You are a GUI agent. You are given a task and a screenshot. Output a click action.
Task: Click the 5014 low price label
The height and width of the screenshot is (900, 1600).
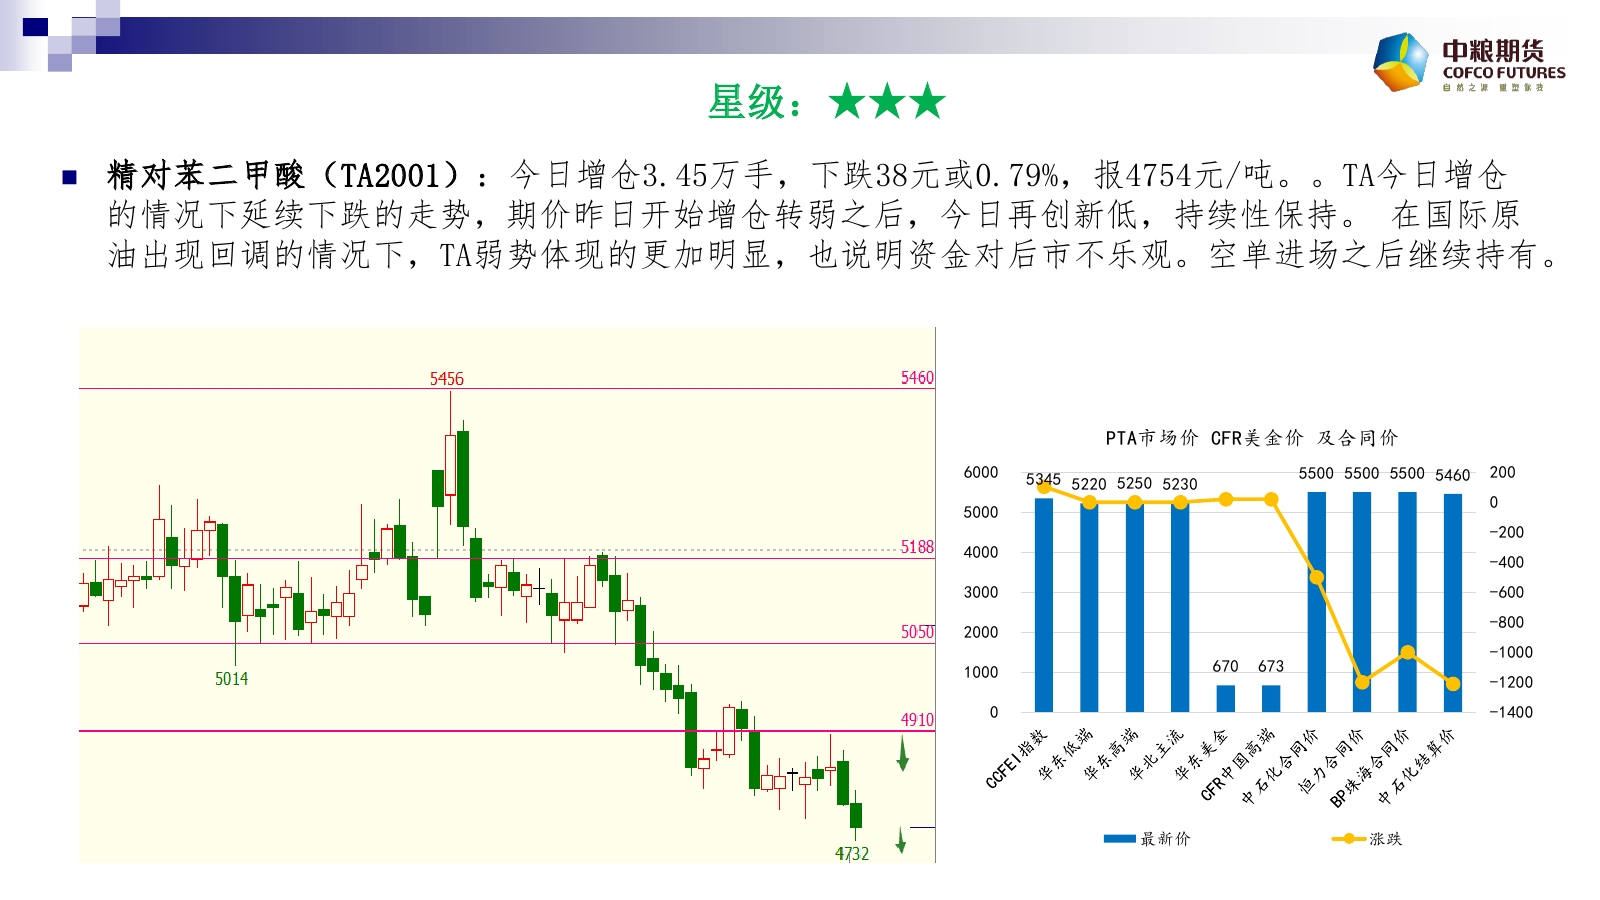click(x=231, y=679)
